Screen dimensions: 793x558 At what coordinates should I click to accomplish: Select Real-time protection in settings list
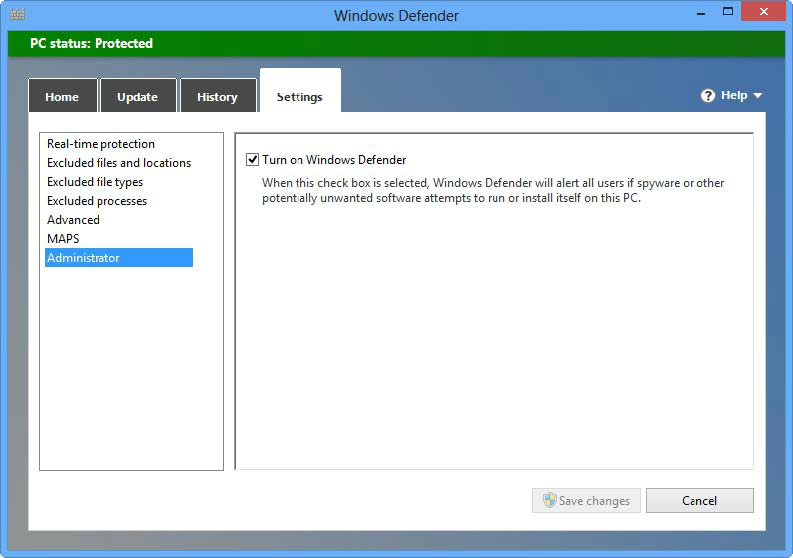coord(101,144)
